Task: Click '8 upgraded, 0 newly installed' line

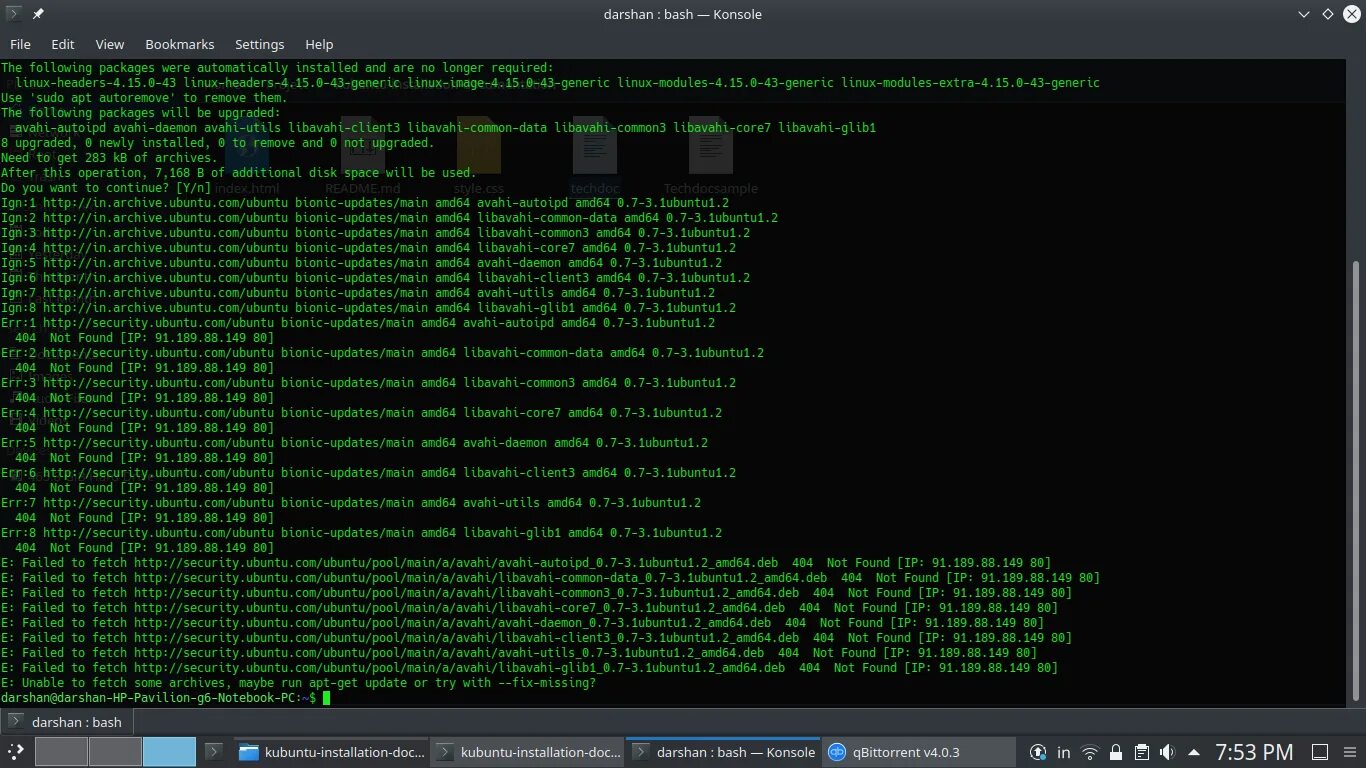Action: (217, 142)
